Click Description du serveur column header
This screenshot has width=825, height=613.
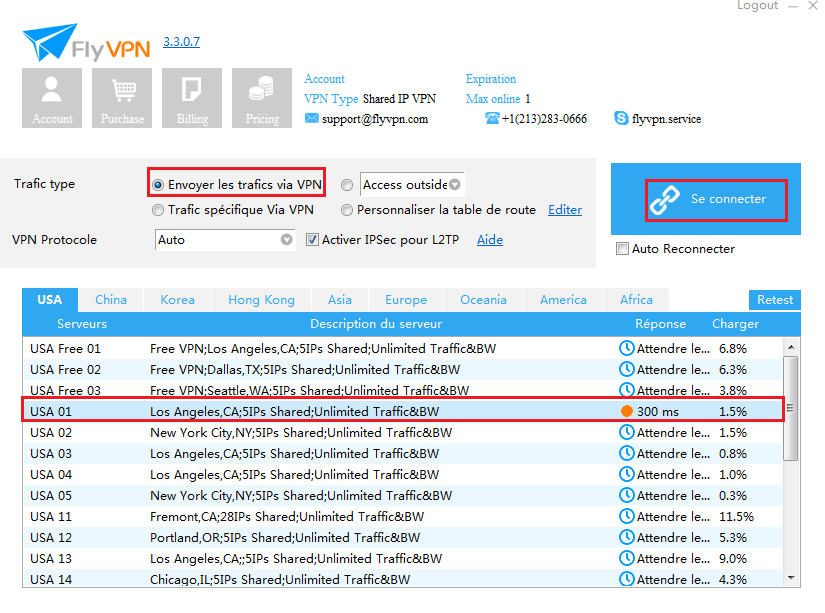click(x=376, y=324)
